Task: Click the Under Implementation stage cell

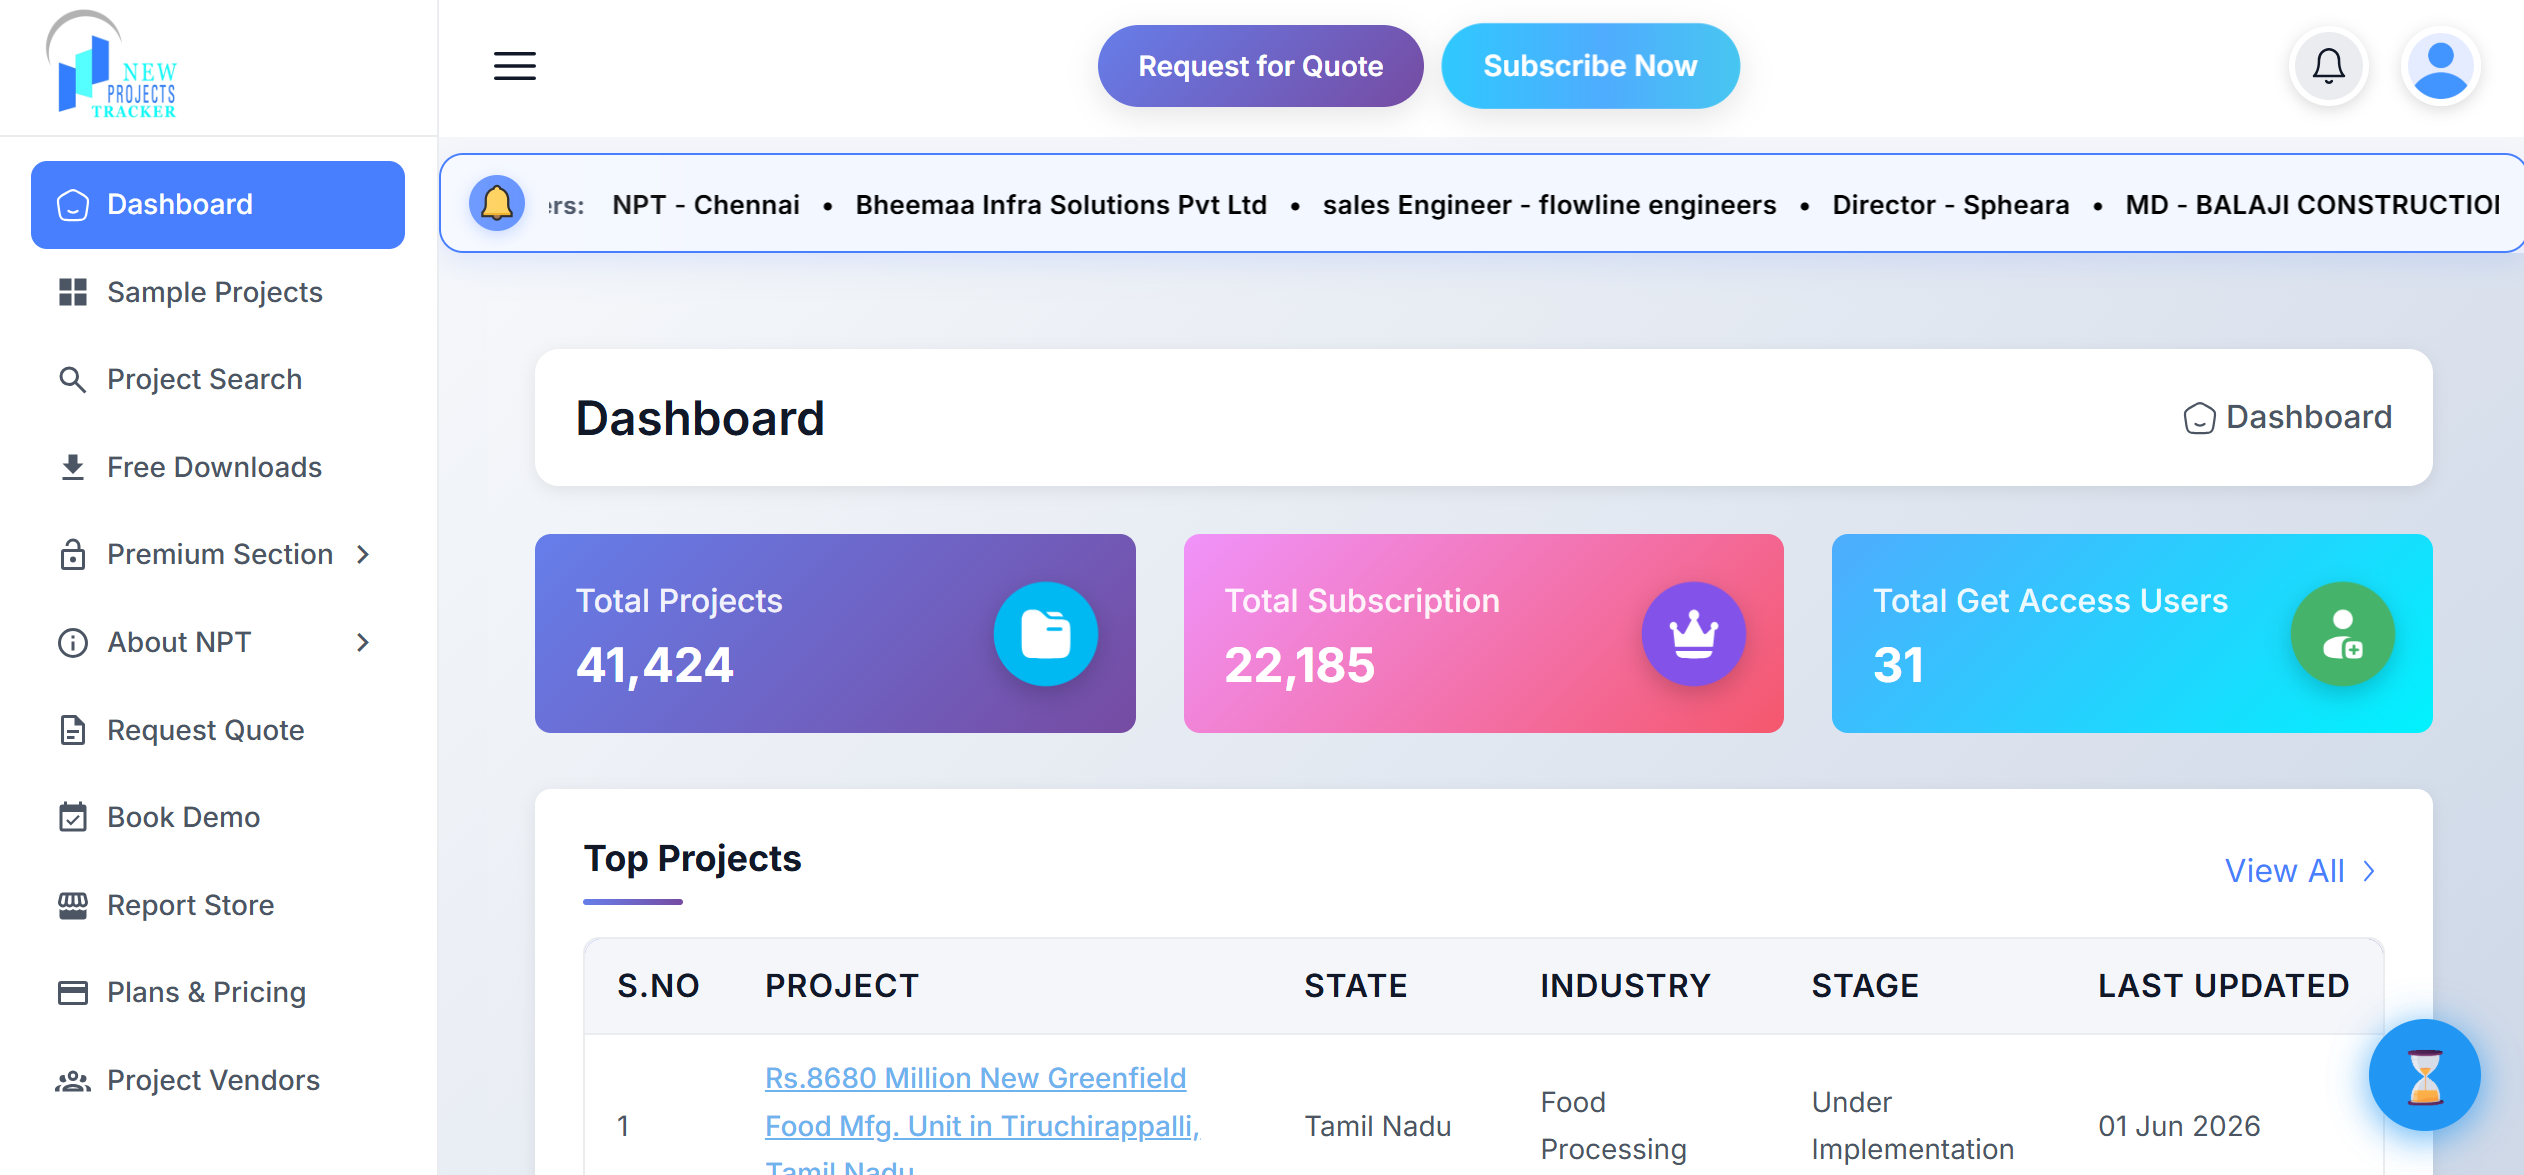Action: (1912, 1126)
